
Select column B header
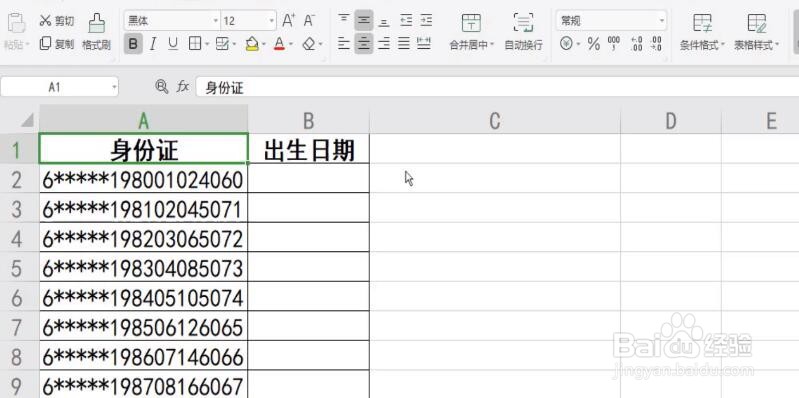pos(309,121)
